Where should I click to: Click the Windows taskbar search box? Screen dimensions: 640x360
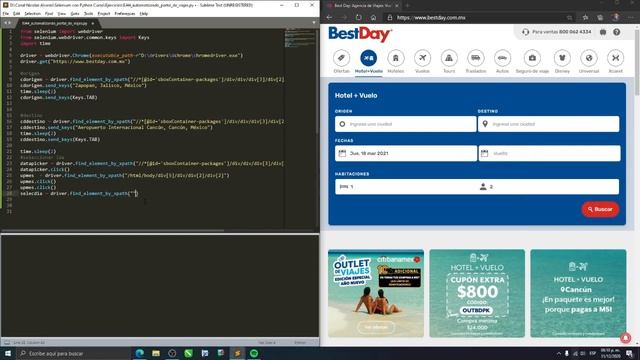(x=73, y=353)
